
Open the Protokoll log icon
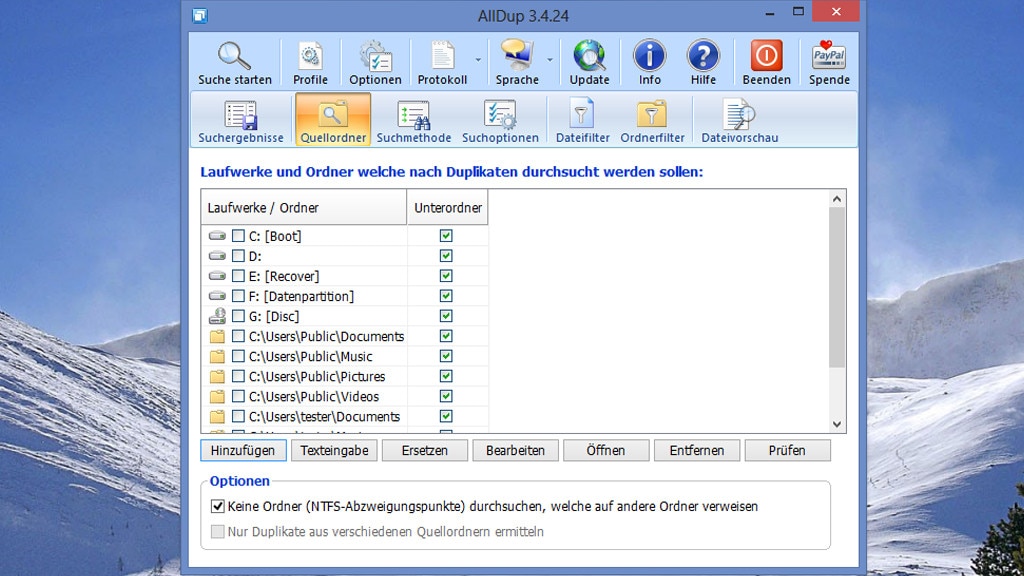(x=442, y=56)
